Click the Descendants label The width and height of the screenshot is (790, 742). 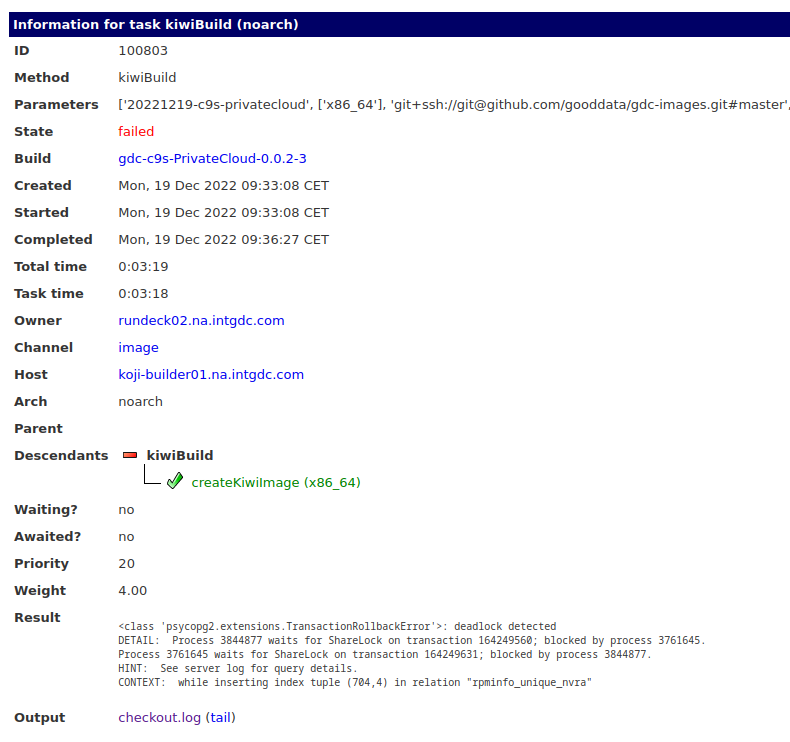point(61,455)
